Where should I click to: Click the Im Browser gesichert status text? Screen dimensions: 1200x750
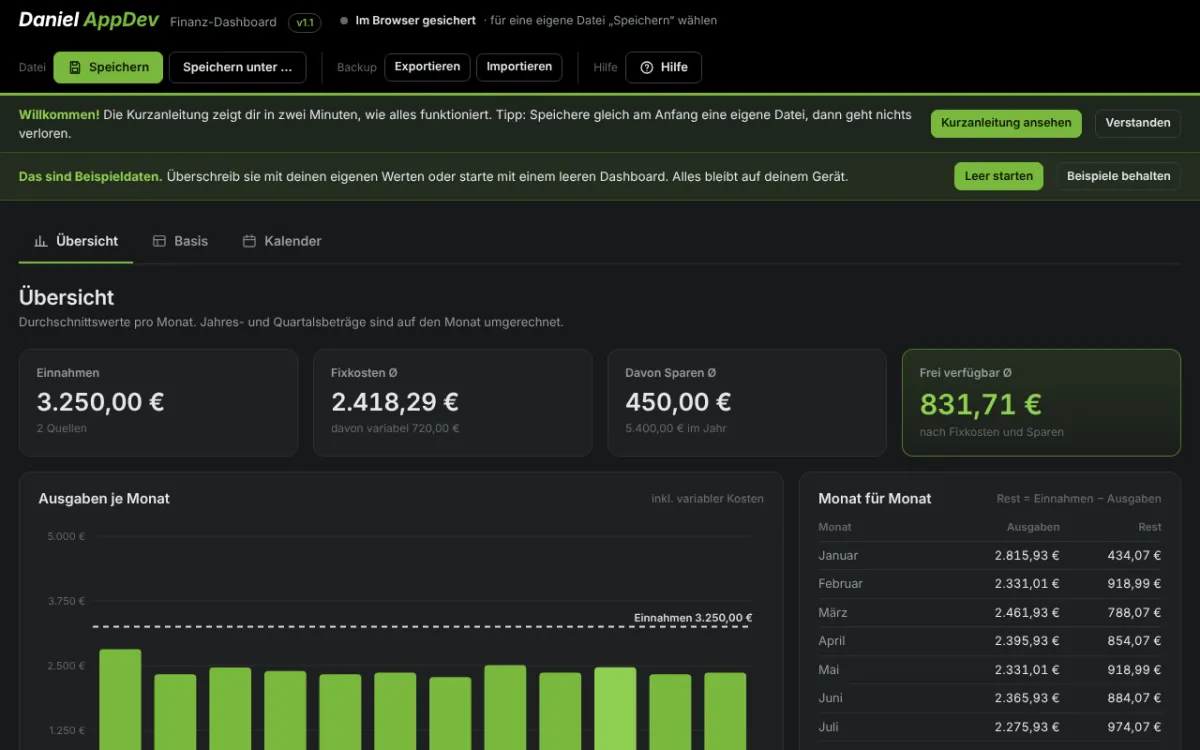(416, 20)
